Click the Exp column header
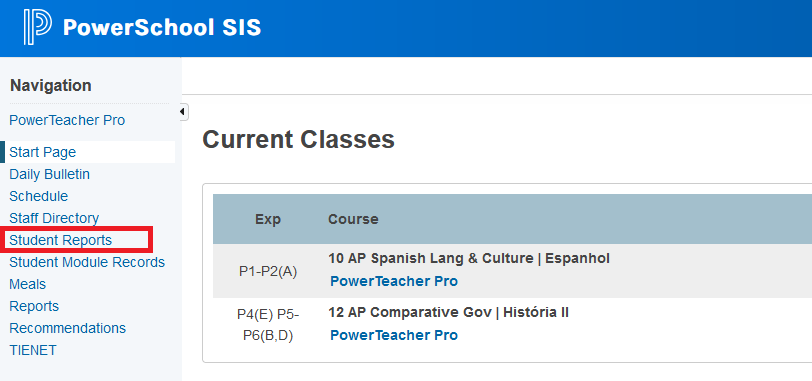The height and width of the screenshot is (381, 812). (x=268, y=219)
